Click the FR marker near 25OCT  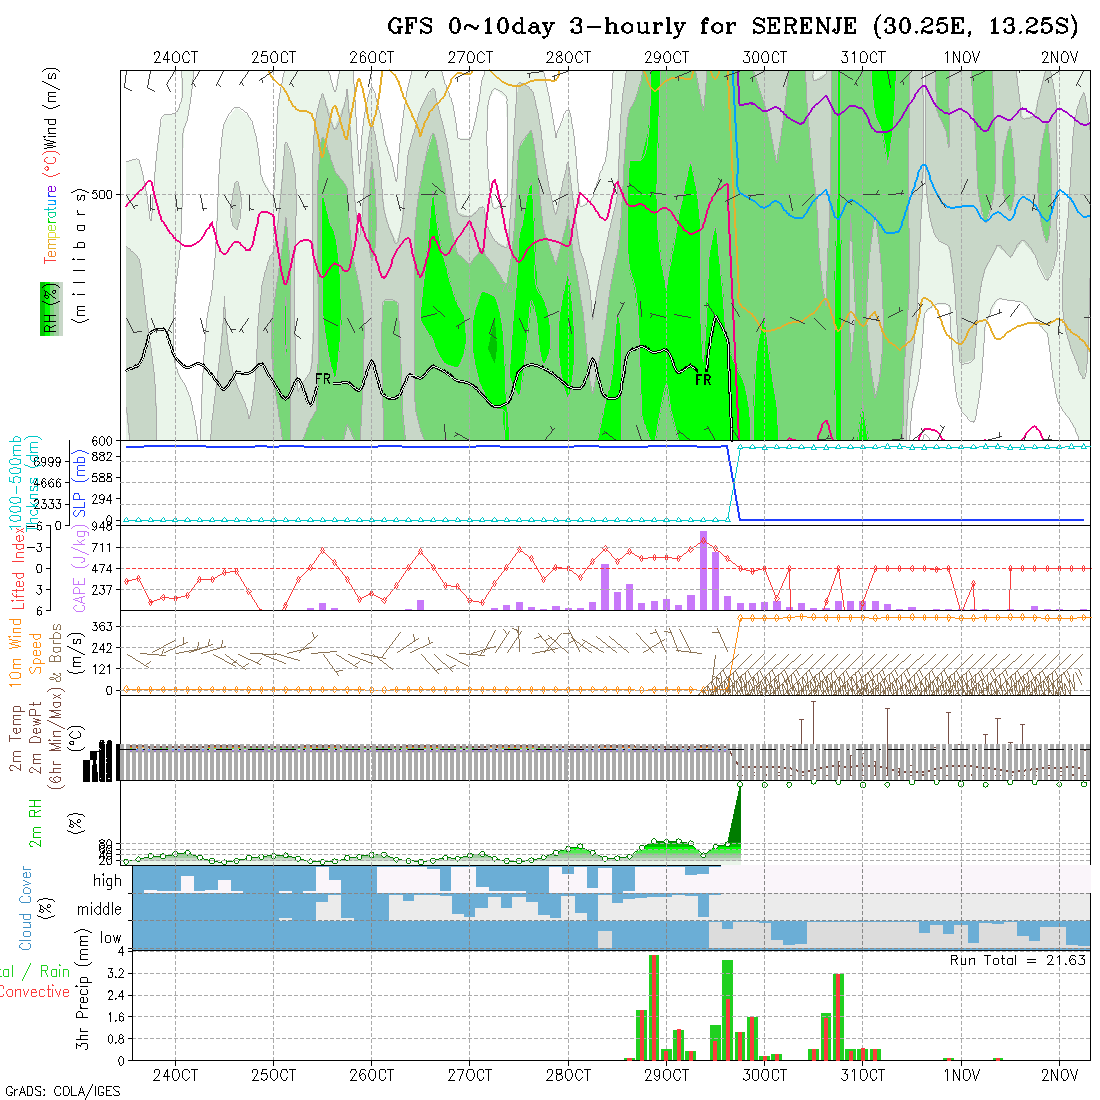click(x=323, y=379)
